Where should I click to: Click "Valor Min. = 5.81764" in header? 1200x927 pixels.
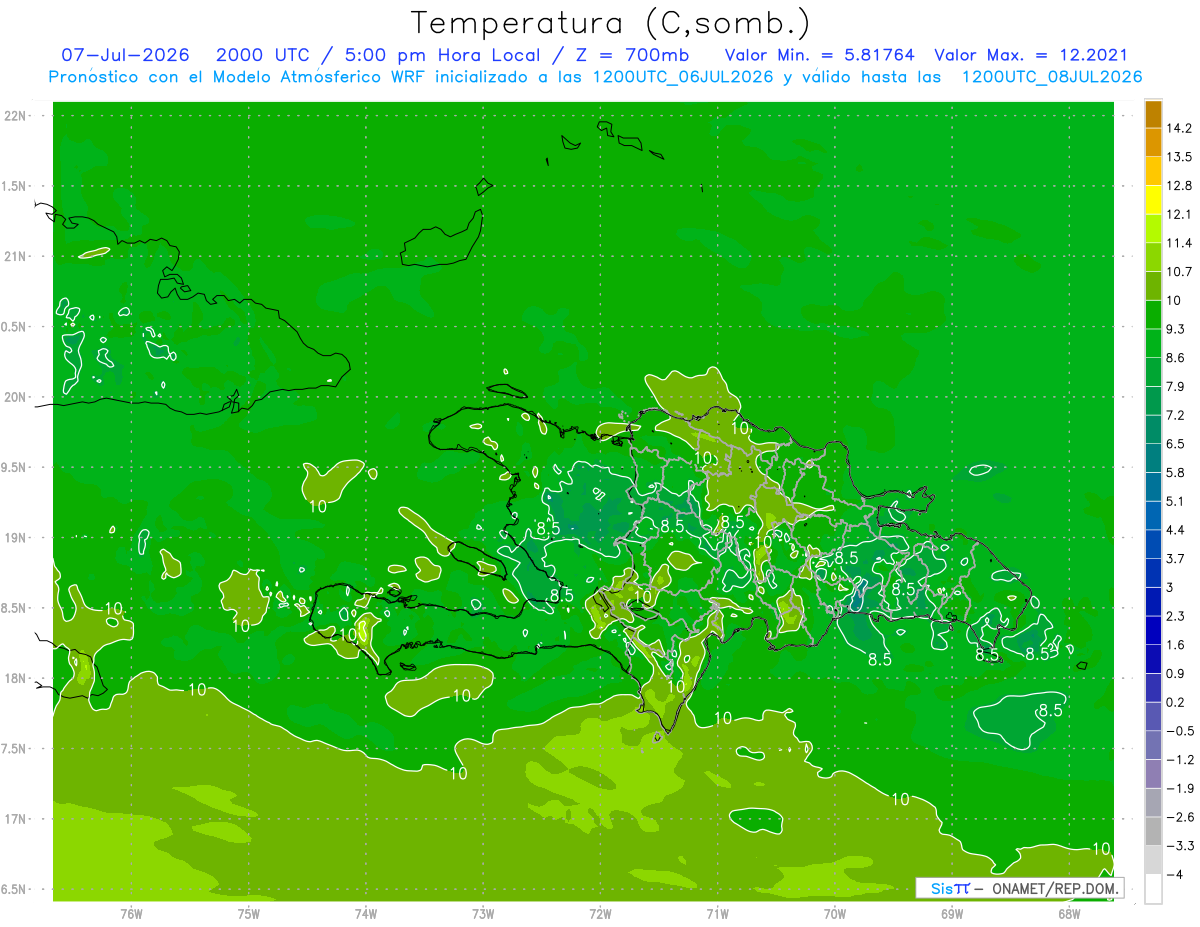819,55
